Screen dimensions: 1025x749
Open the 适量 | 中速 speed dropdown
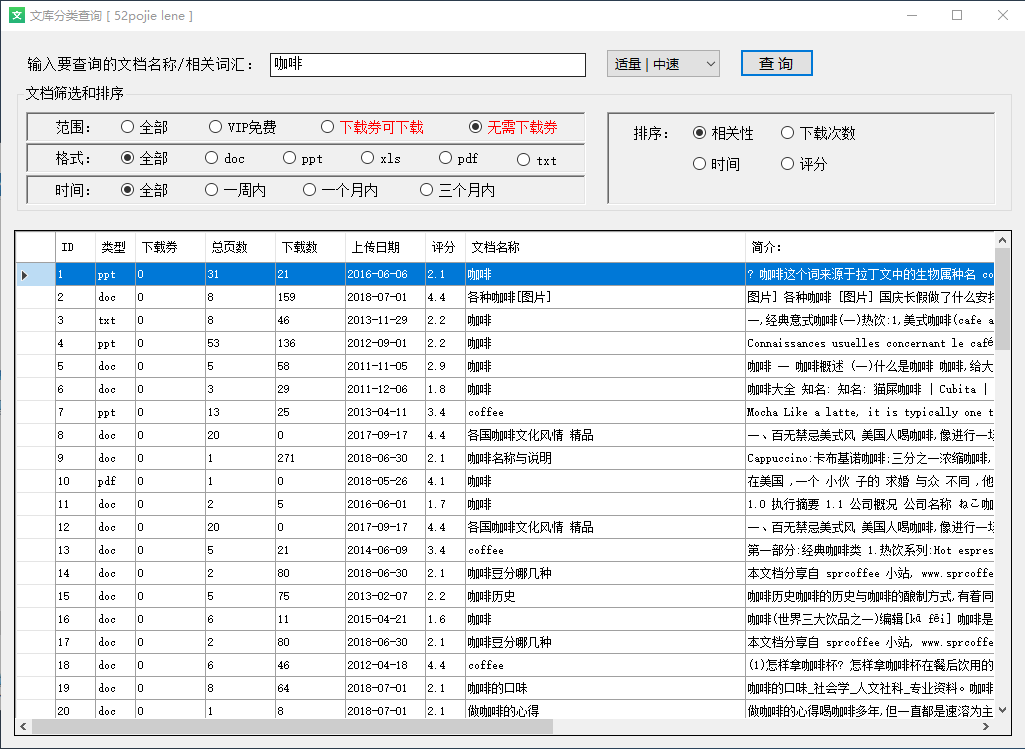663,64
